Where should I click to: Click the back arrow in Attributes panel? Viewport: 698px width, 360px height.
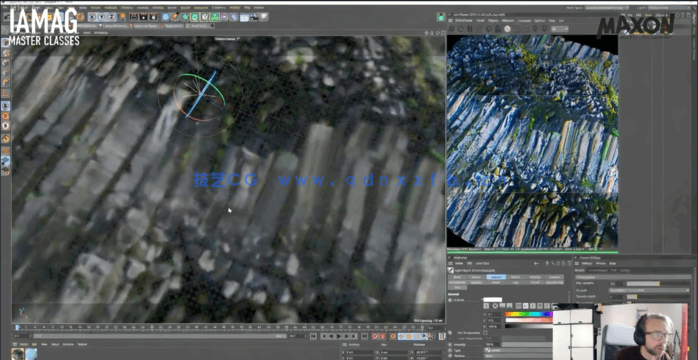coord(536,263)
